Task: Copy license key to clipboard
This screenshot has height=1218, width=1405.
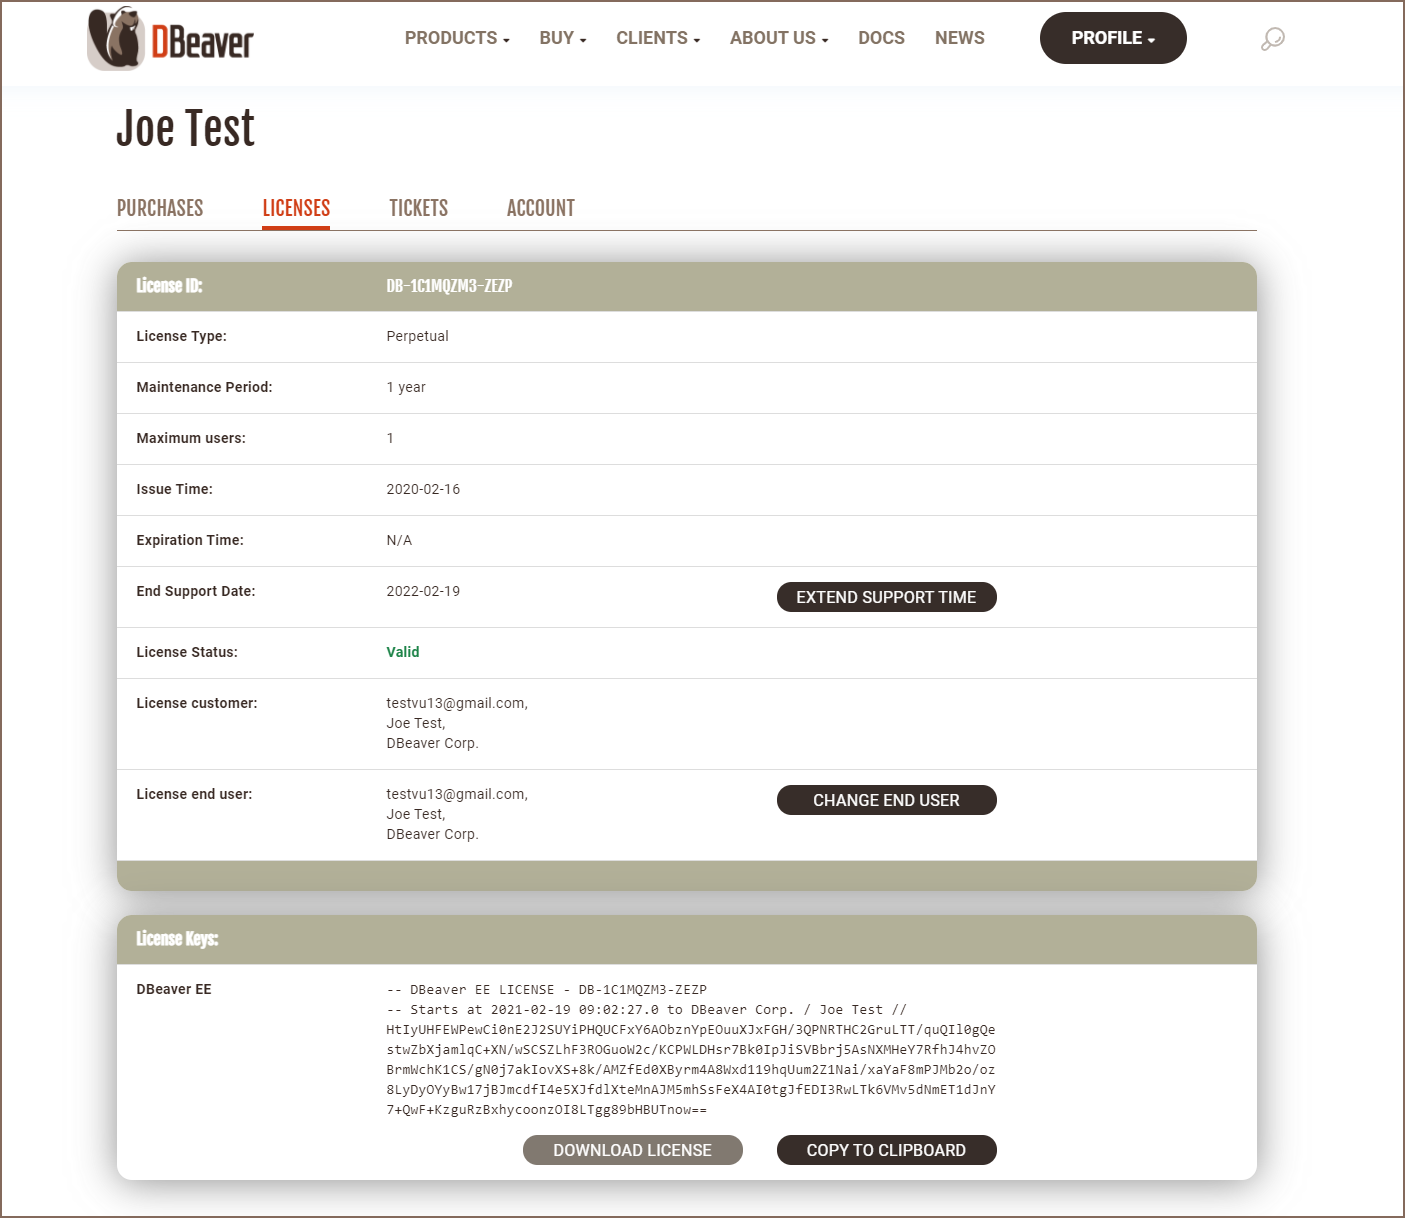Action: click(886, 1150)
